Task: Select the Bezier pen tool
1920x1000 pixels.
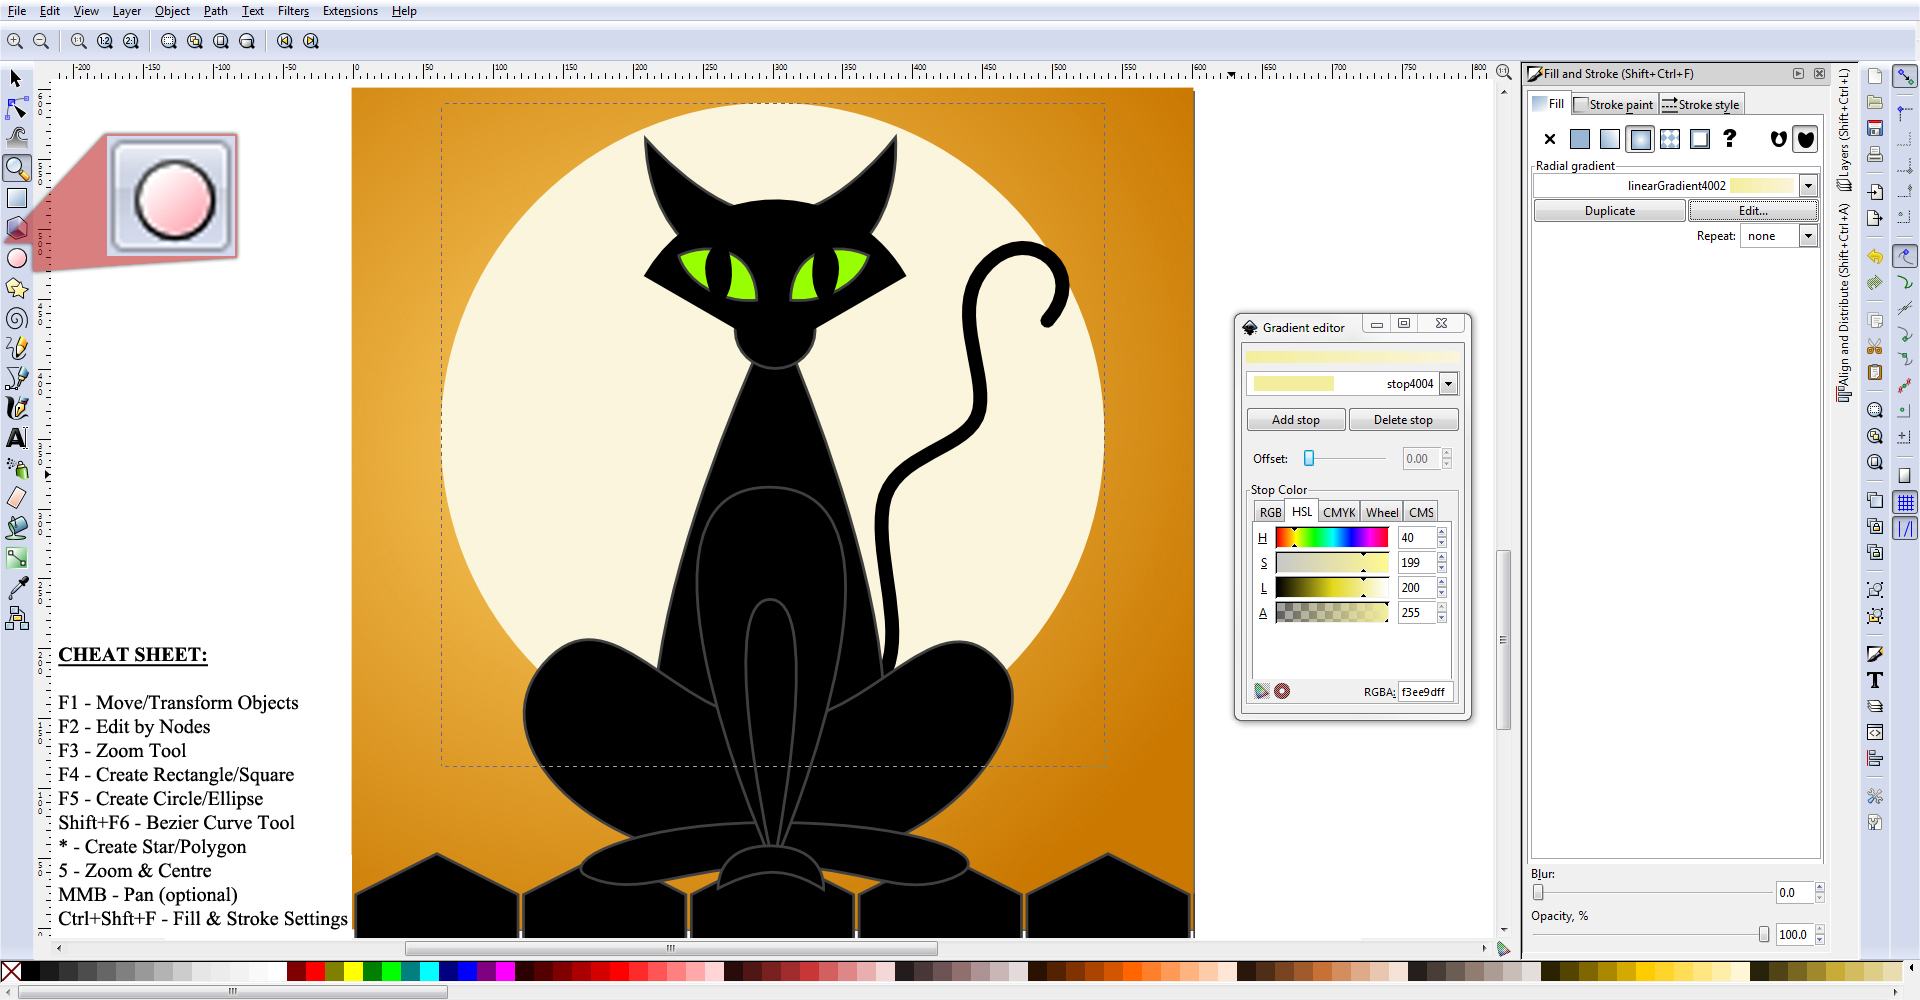Action: pyautogui.click(x=16, y=378)
